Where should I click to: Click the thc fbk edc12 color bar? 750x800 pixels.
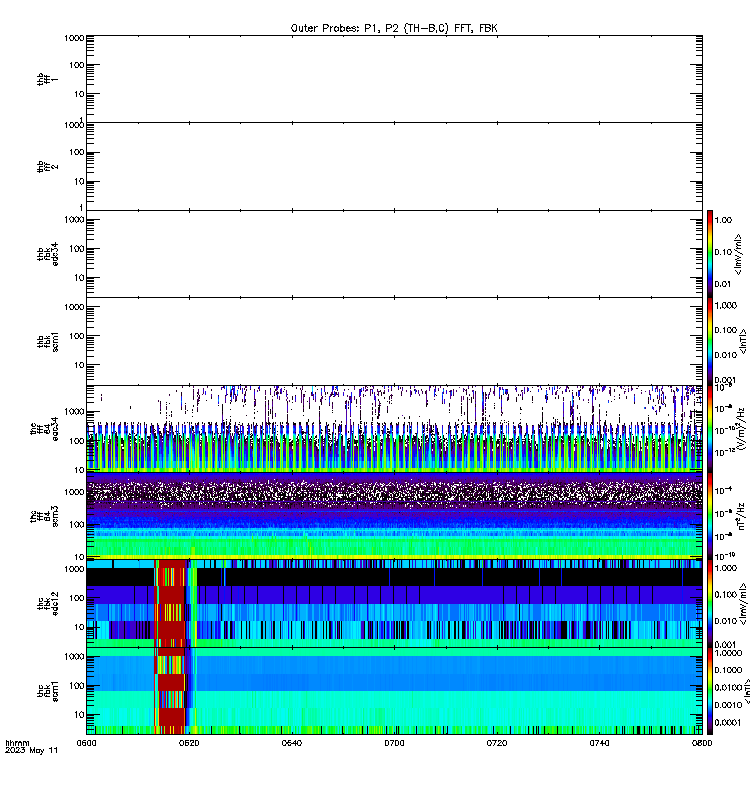coord(710,604)
